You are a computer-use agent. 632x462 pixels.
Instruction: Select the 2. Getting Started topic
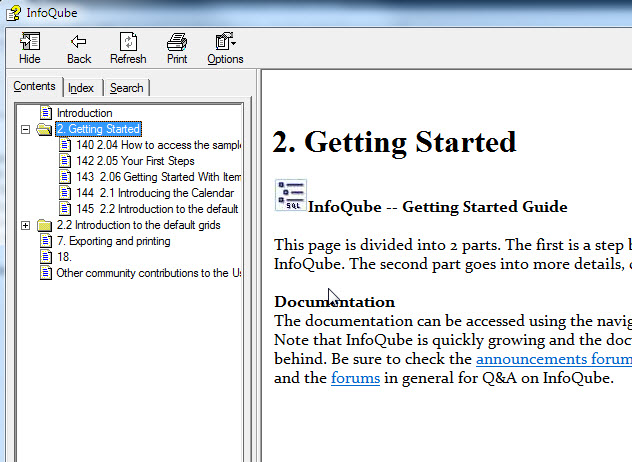pos(98,129)
